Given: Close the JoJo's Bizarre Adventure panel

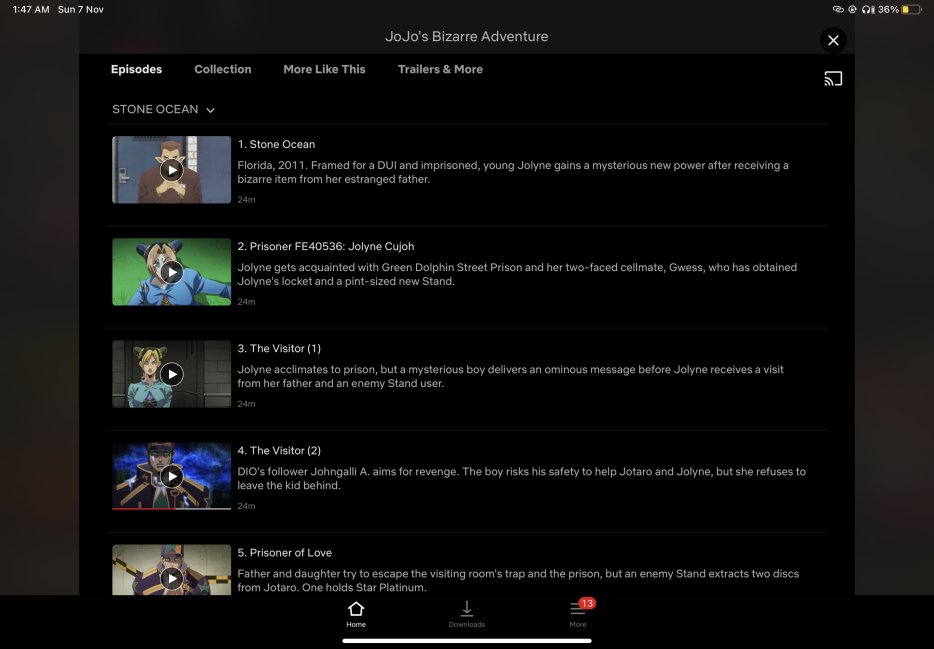Looking at the screenshot, I should pos(833,40).
